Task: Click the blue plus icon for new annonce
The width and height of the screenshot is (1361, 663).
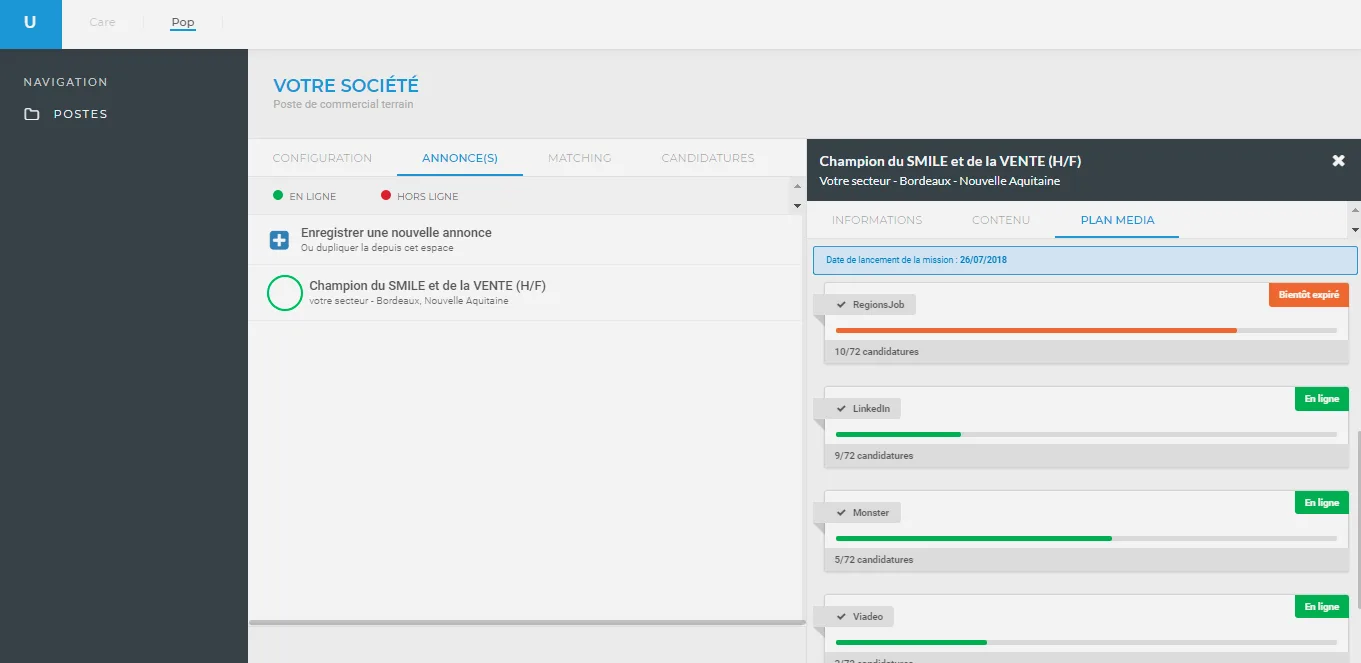Action: pos(279,240)
